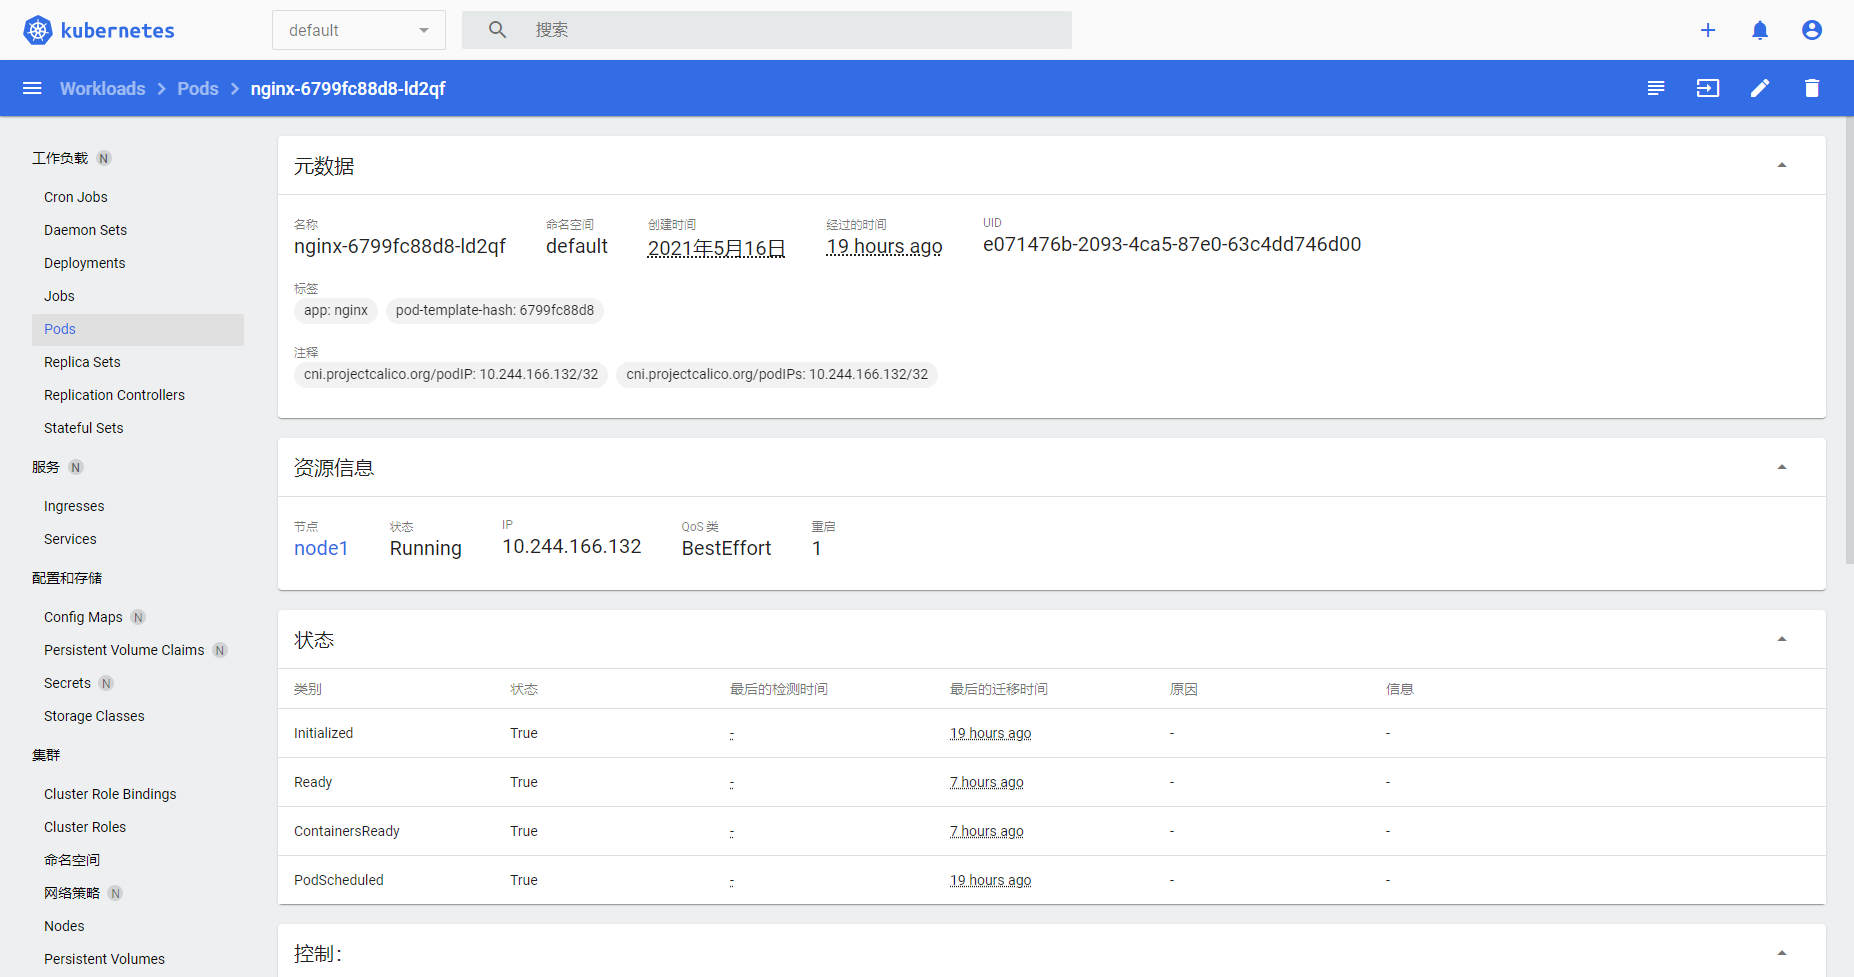Open the hamburger navigation menu
This screenshot has height=977, width=1854.
click(x=32, y=88)
